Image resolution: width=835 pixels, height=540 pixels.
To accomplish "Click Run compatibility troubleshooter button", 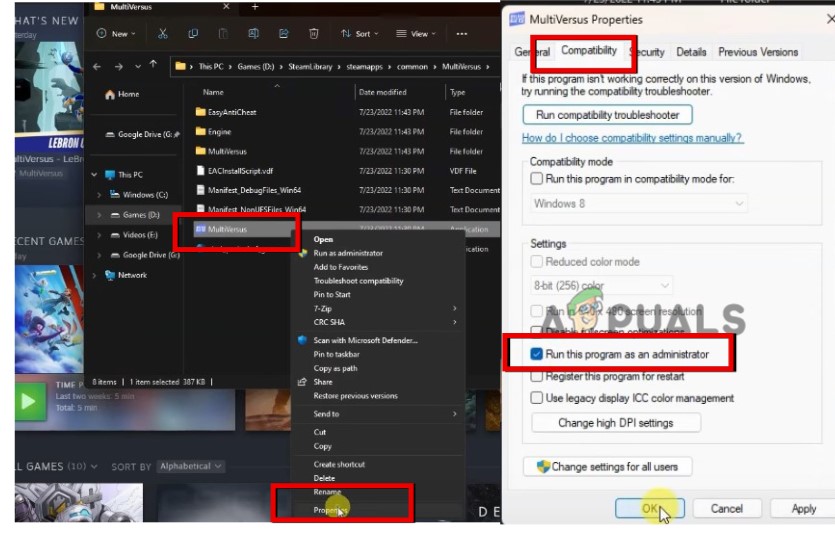I will 608,115.
